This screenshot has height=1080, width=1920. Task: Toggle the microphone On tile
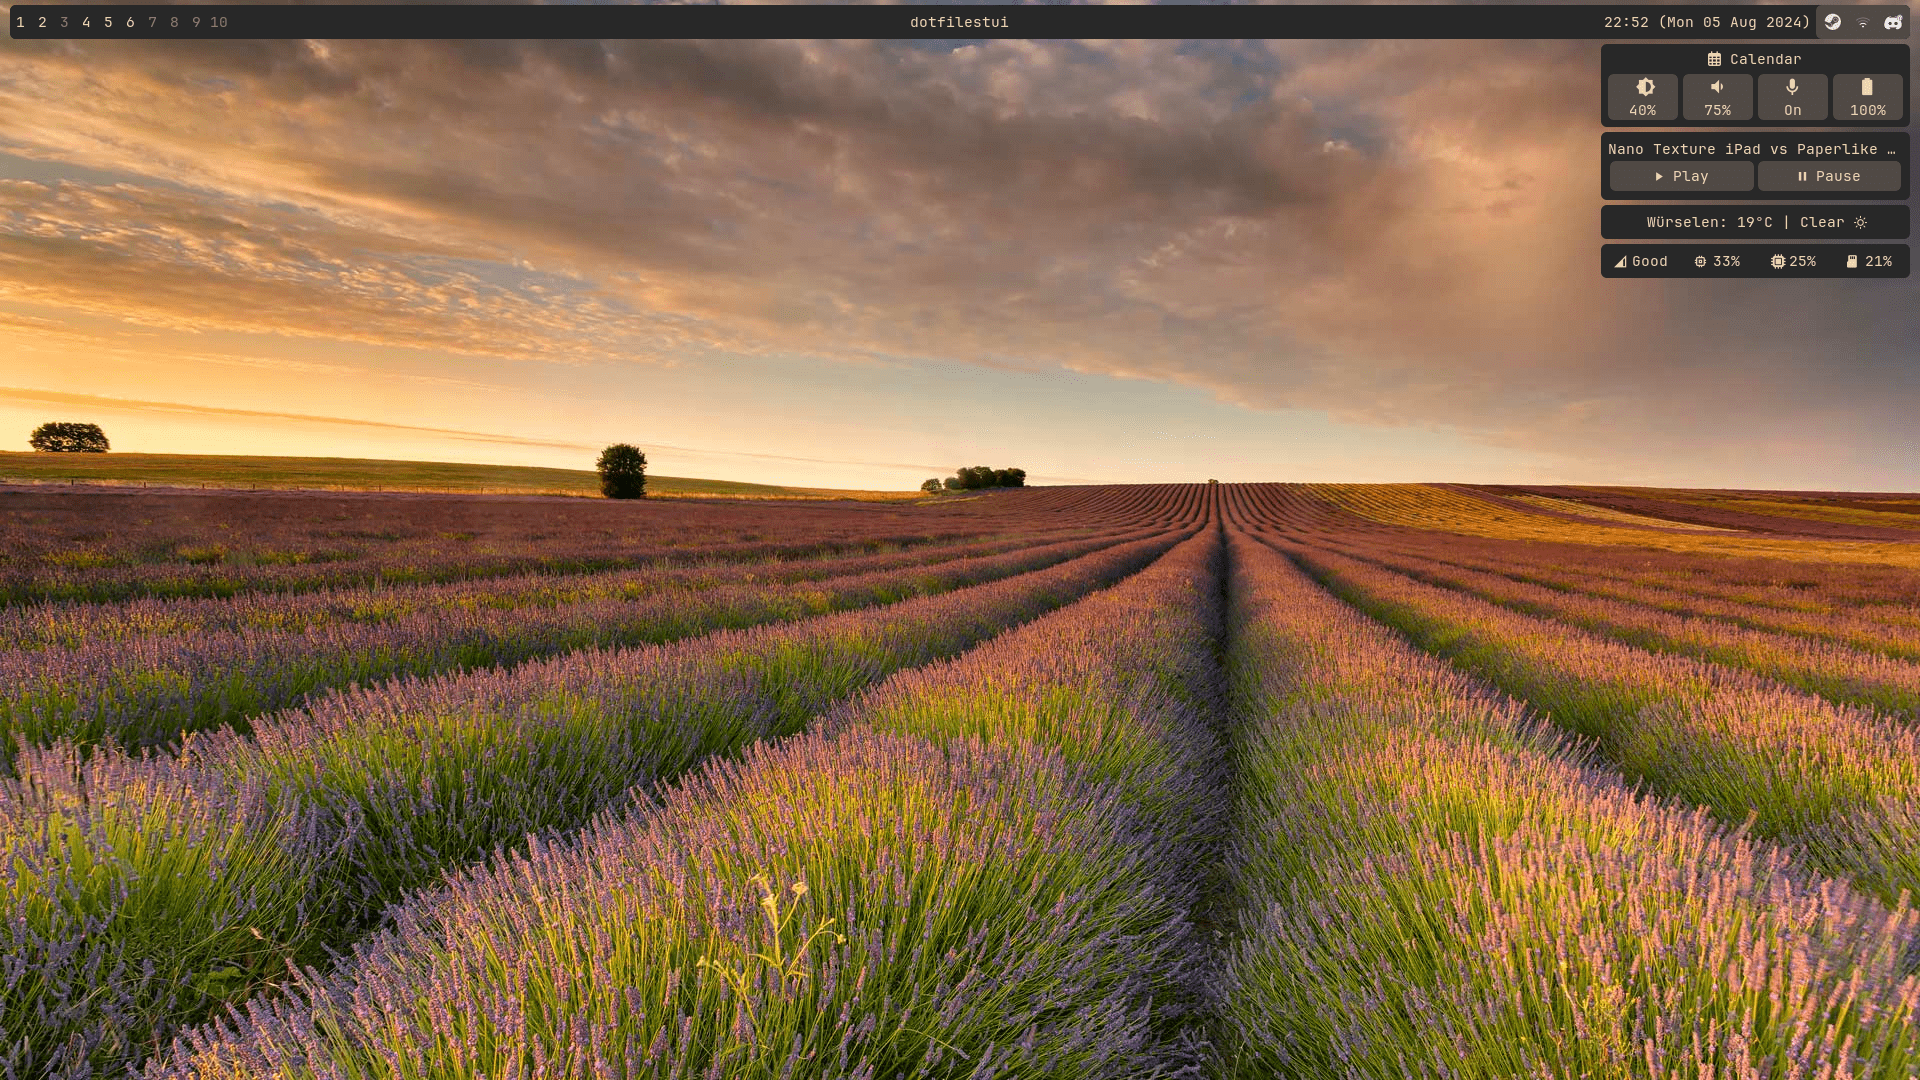click(1792, 97)
